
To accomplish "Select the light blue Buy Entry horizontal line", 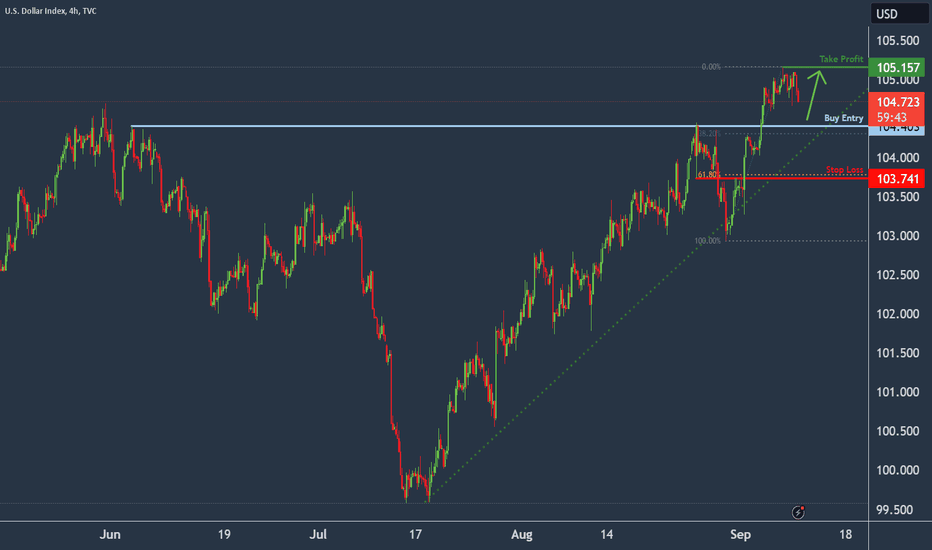I will [x=499, y=126].
